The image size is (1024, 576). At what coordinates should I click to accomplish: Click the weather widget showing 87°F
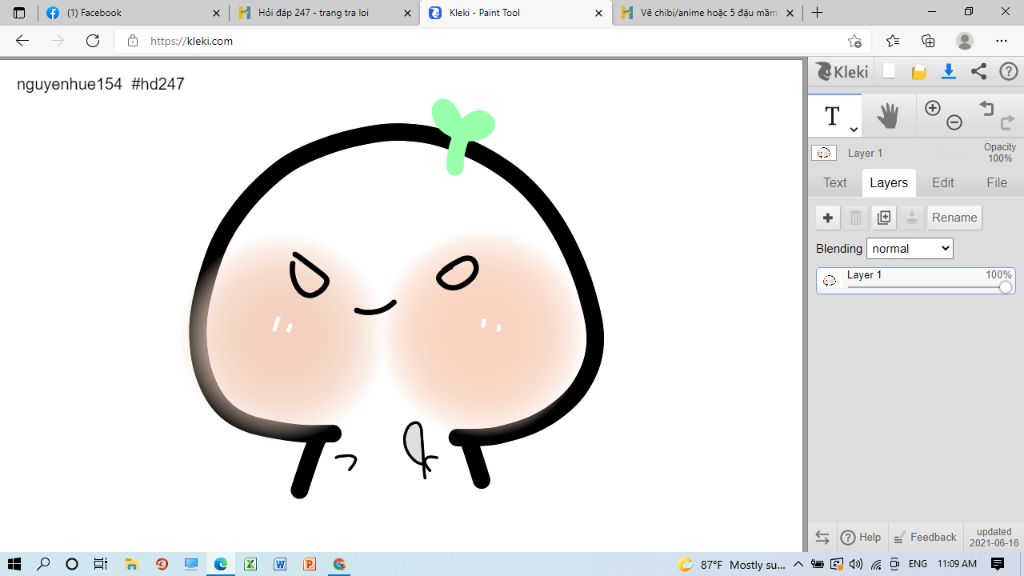[x=731, y=564]
